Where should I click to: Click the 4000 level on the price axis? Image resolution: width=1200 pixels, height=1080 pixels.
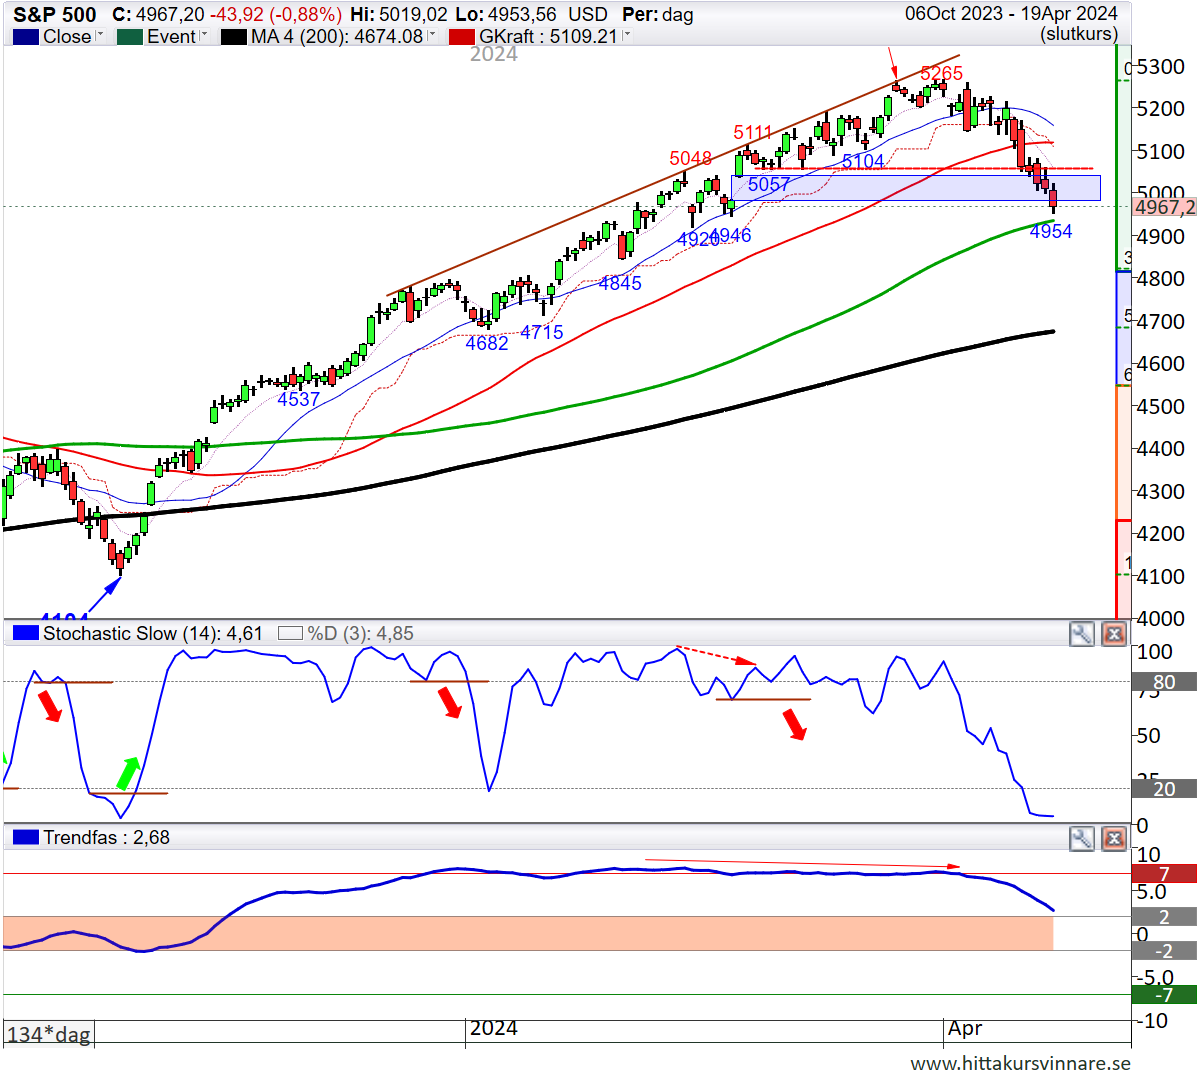click(1161, 619)
